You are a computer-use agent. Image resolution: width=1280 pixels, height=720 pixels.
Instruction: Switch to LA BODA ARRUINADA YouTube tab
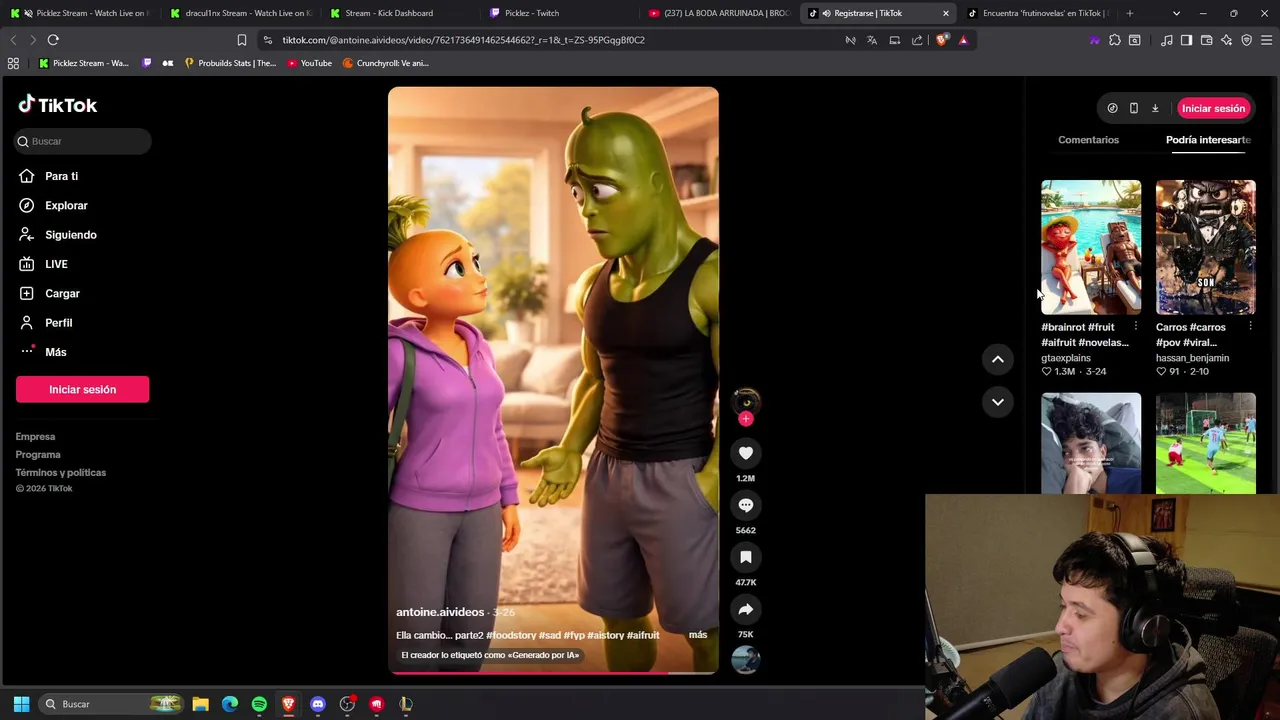(x=720, y=13)
